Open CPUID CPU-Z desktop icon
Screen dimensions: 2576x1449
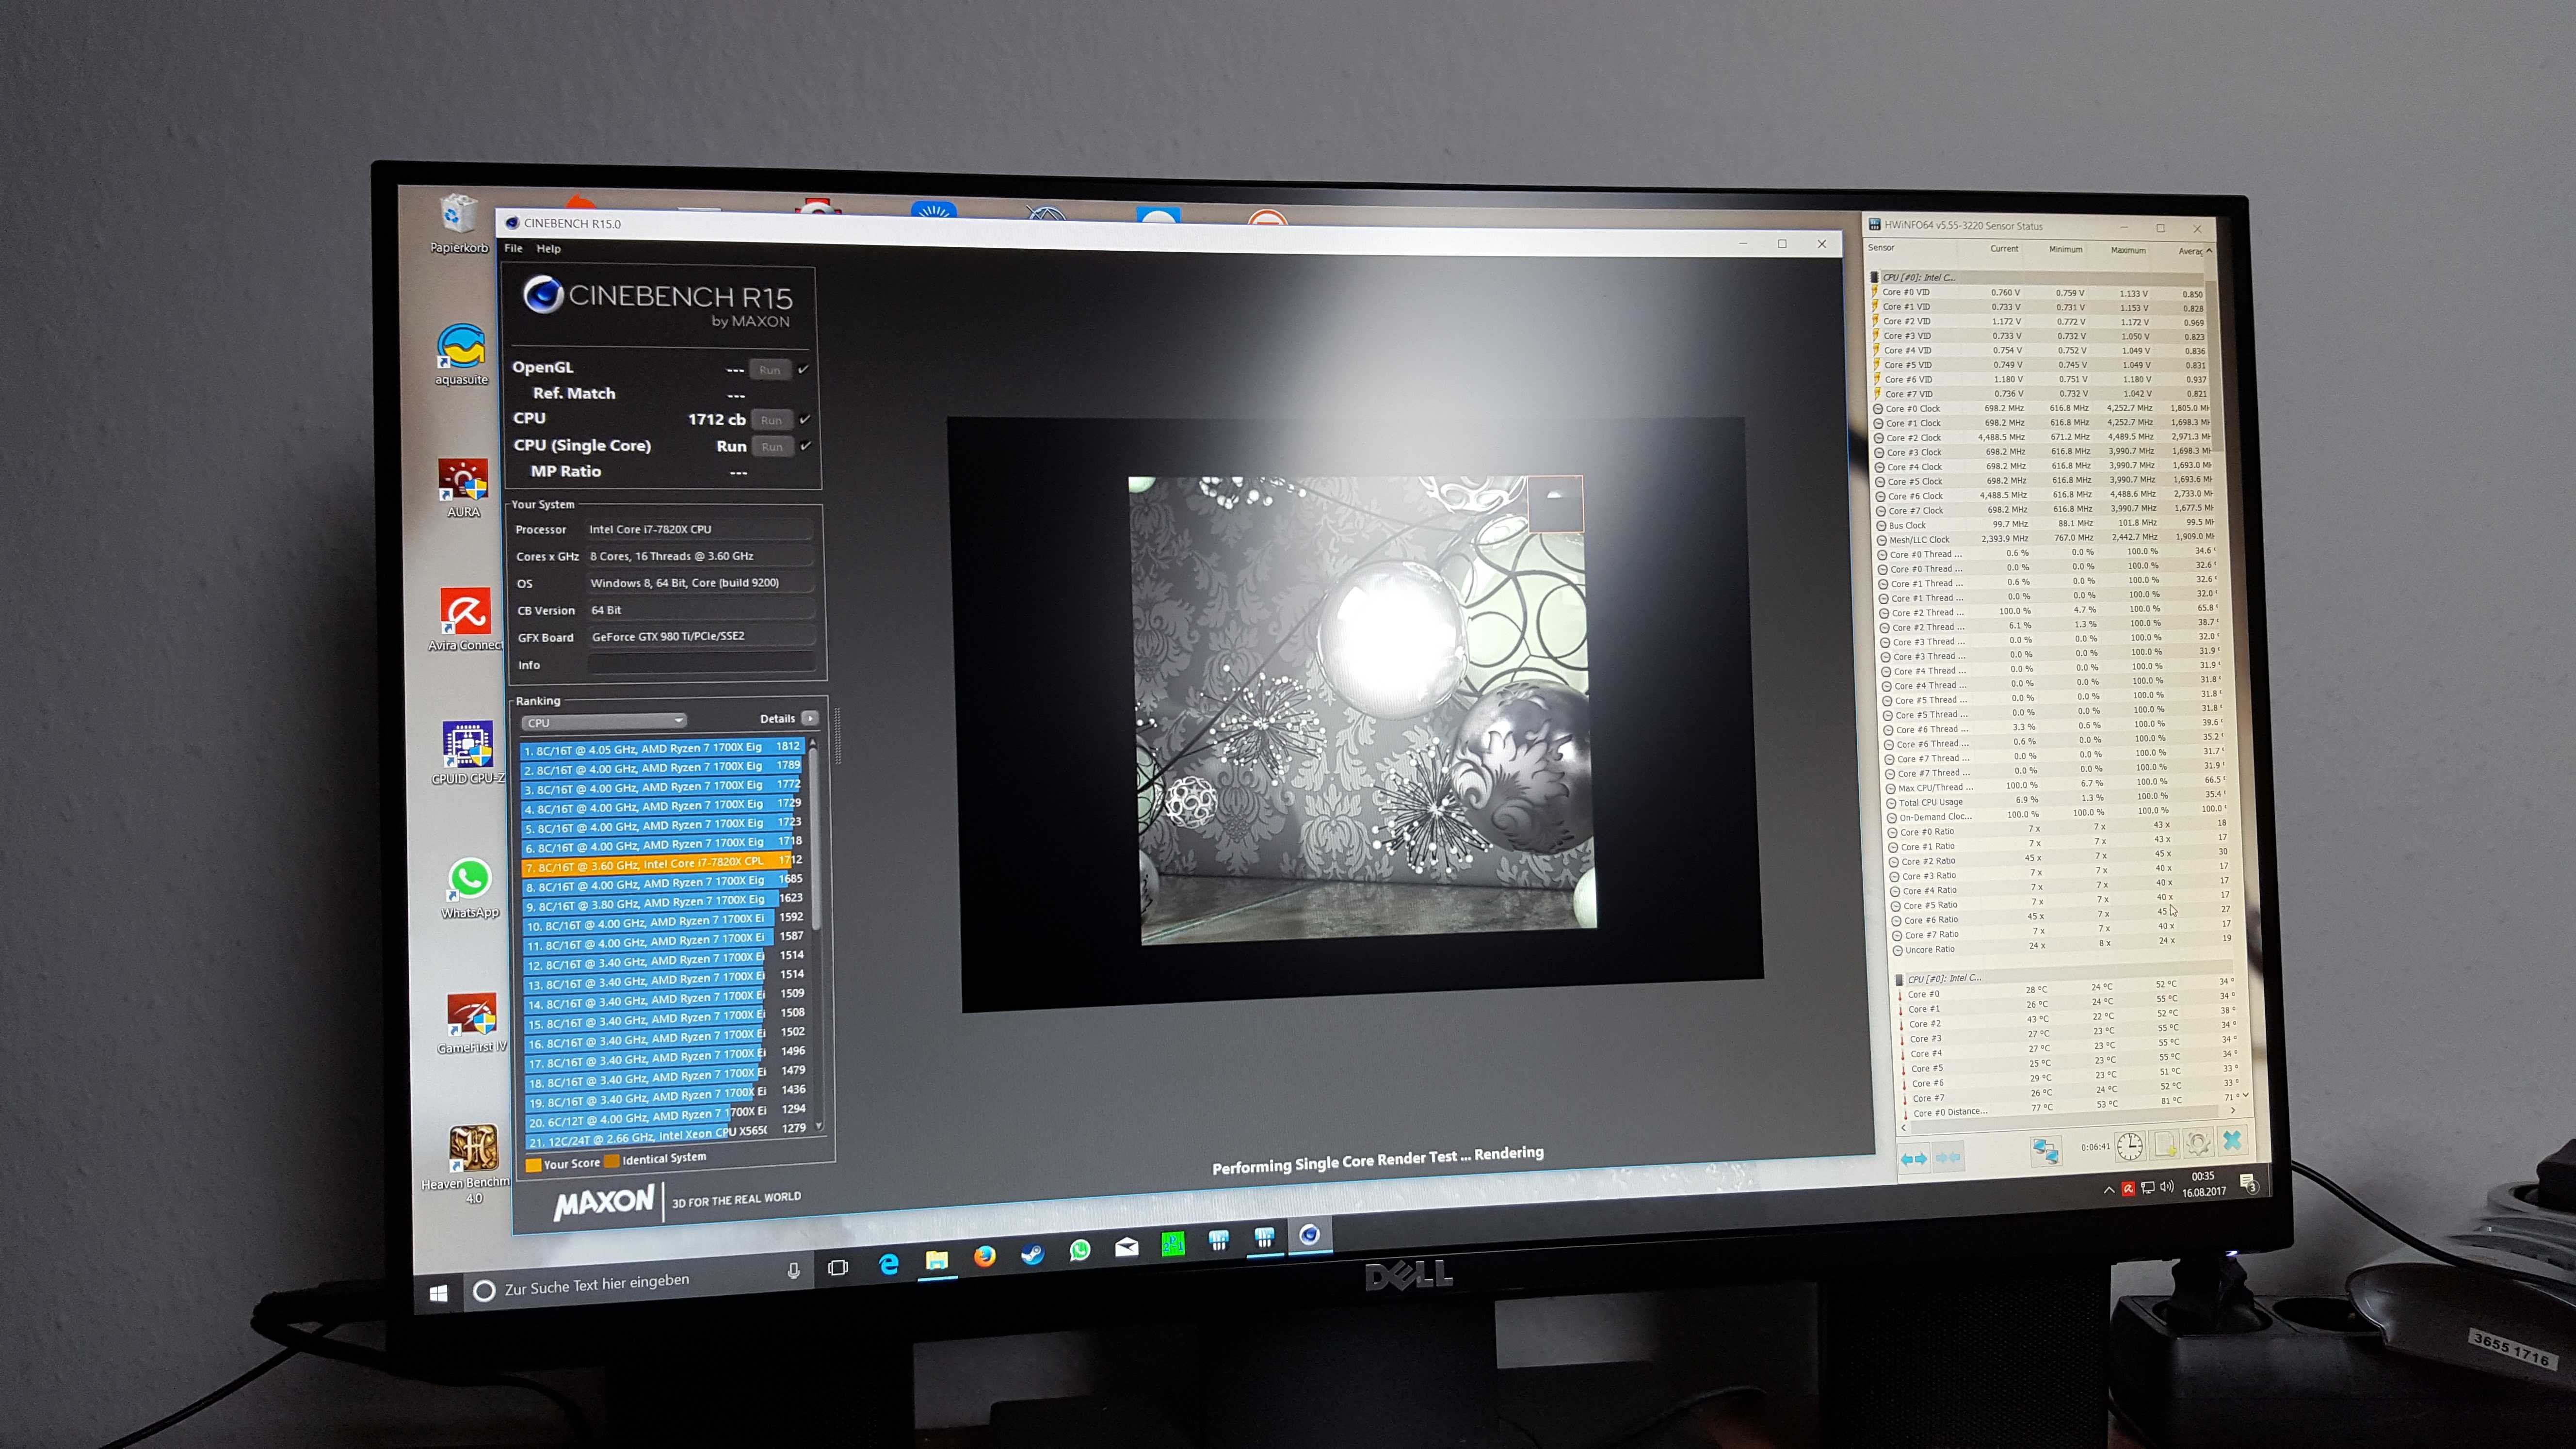[467, 753]
